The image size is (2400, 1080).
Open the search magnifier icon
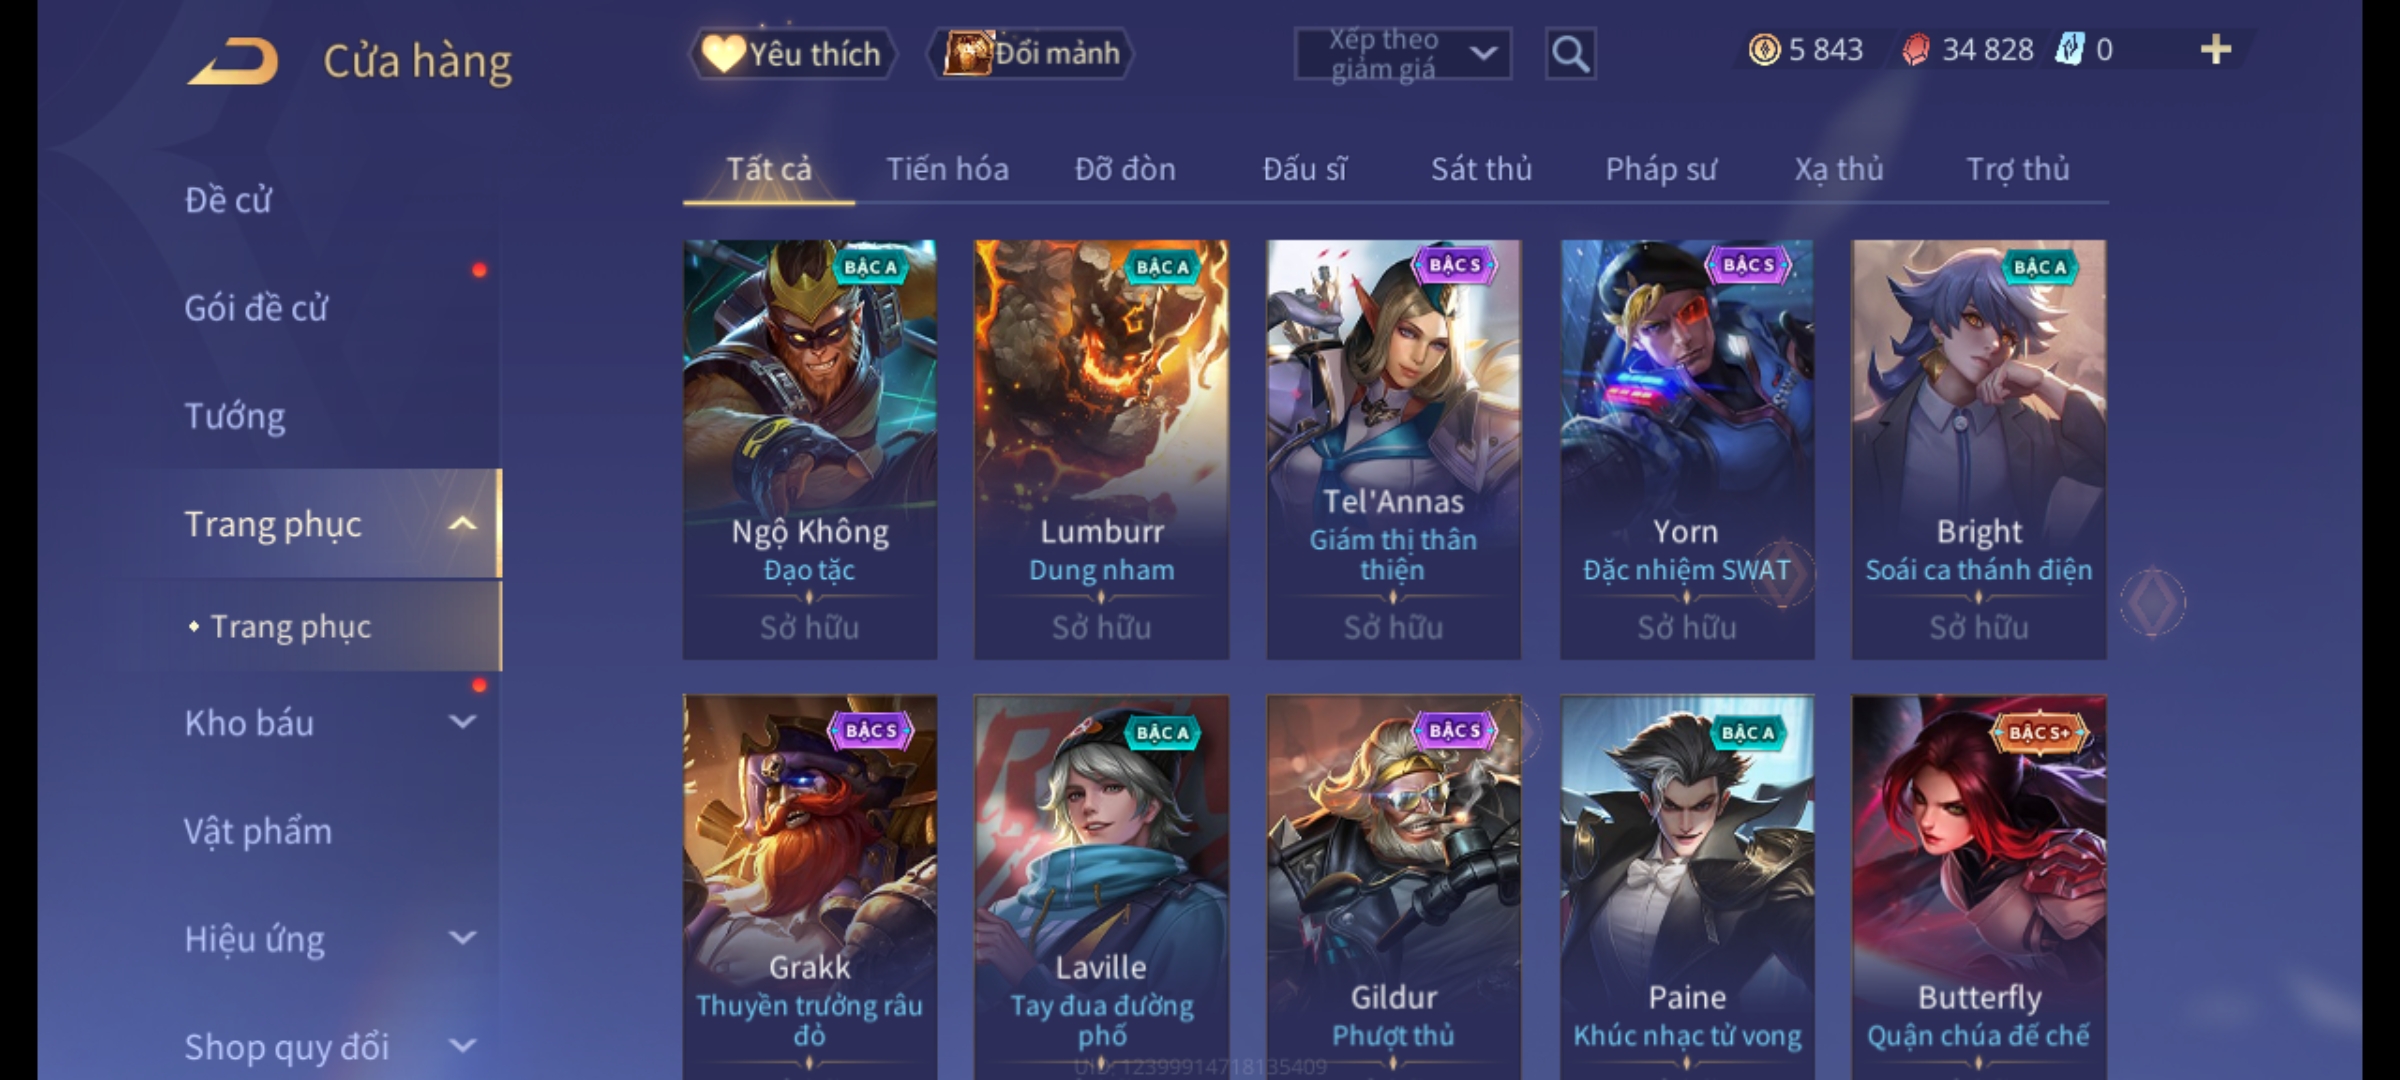pyautogui.click(x=1570, y=54)
